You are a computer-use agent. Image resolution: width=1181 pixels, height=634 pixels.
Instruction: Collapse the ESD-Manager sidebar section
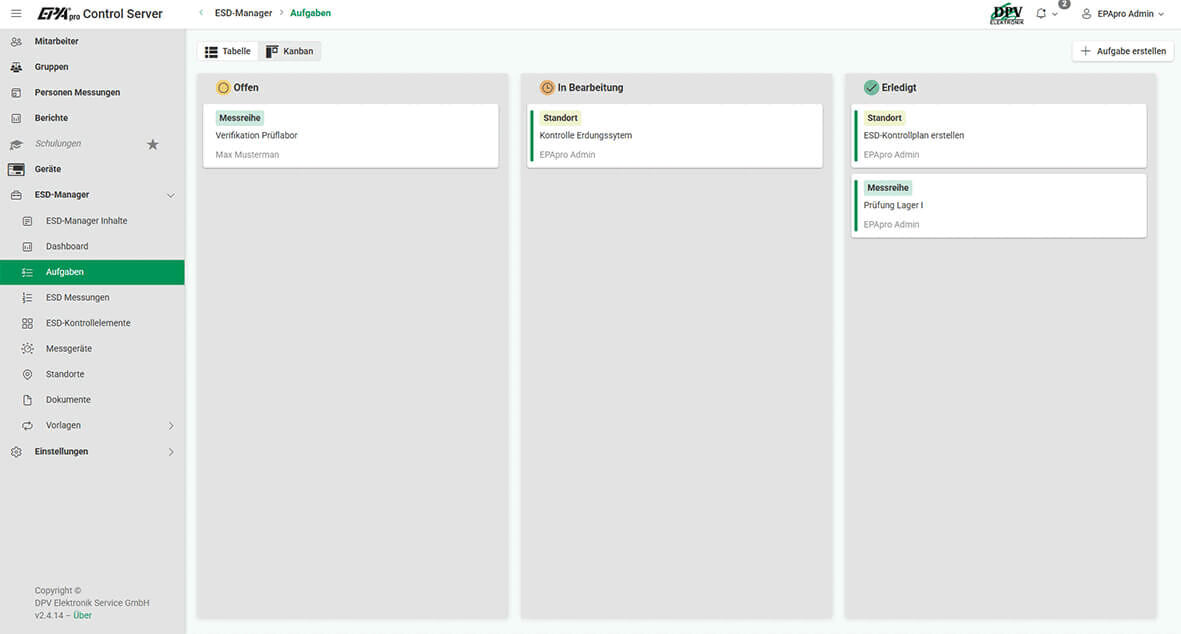(x=170, y=195)
